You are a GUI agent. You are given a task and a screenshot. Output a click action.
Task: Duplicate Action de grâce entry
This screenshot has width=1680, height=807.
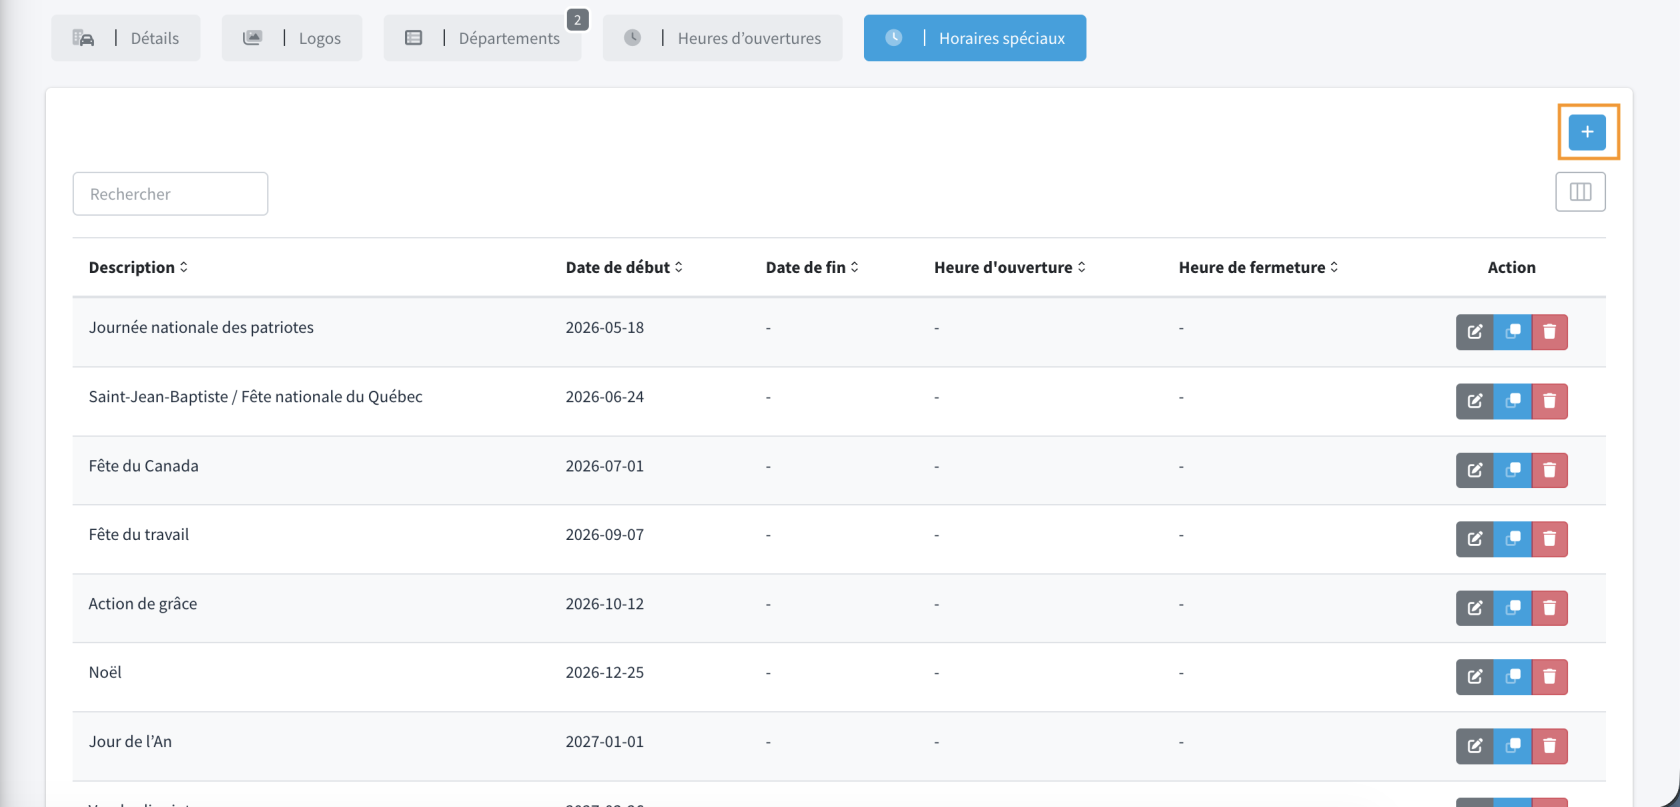pyautogui.click(x=1512, y=608)
